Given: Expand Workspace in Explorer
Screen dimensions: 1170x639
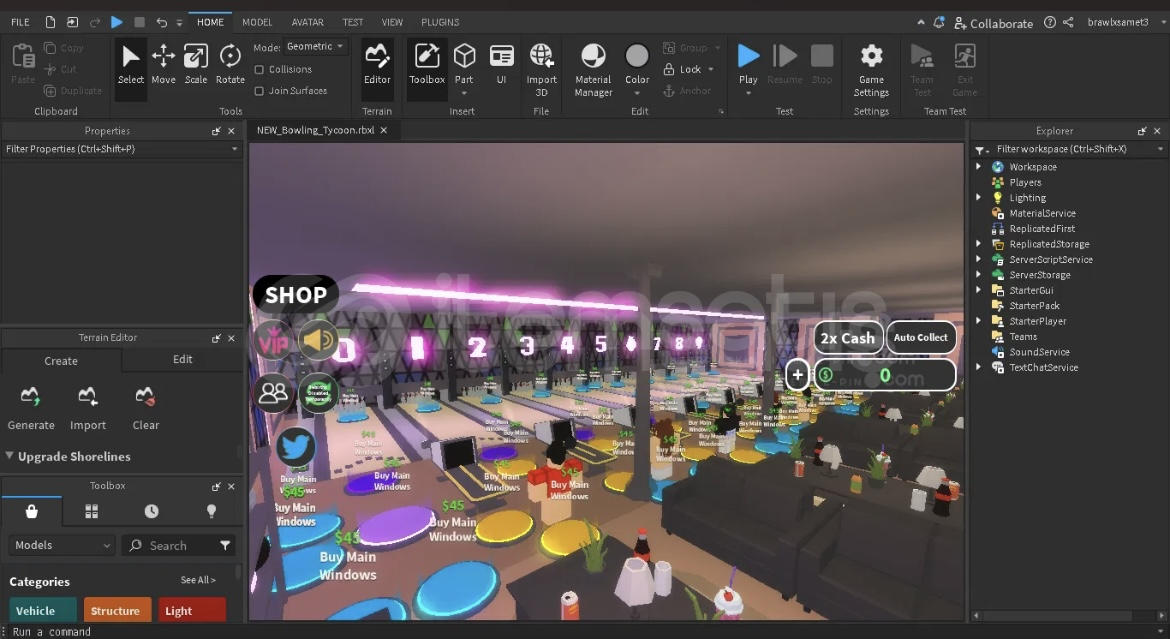Looking at the screenshot, I should click(978, 166).
